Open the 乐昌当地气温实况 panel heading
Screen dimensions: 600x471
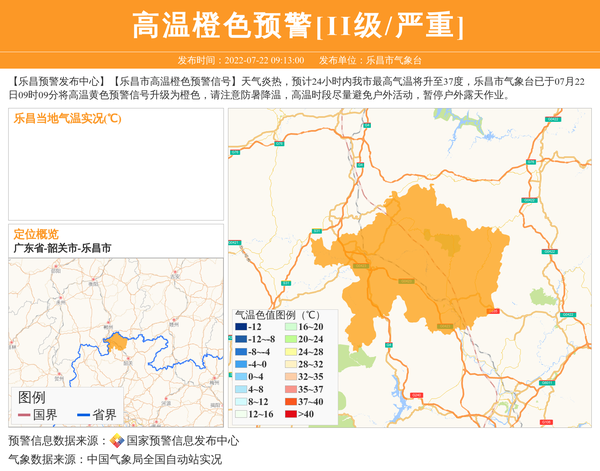click(x=67, y=118)
